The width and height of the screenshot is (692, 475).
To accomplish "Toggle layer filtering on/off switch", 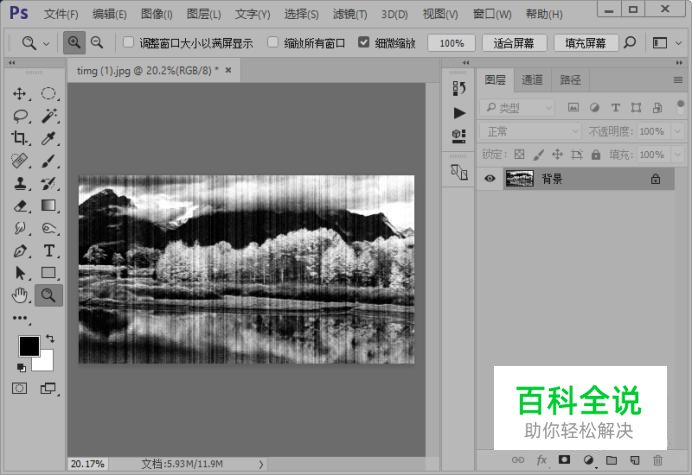I will tap(680, 107).
